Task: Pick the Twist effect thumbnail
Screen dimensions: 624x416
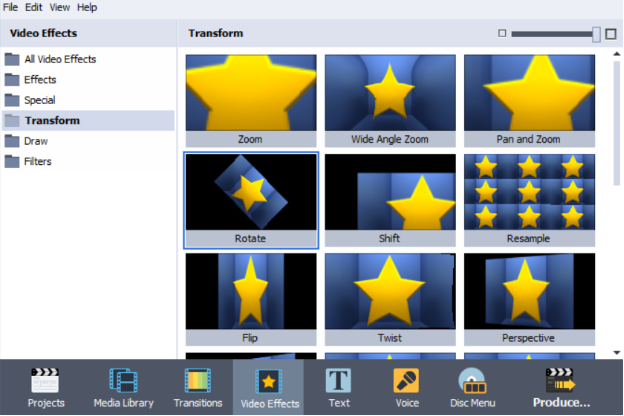Action: pyautogui.click(x=390, y=299)
